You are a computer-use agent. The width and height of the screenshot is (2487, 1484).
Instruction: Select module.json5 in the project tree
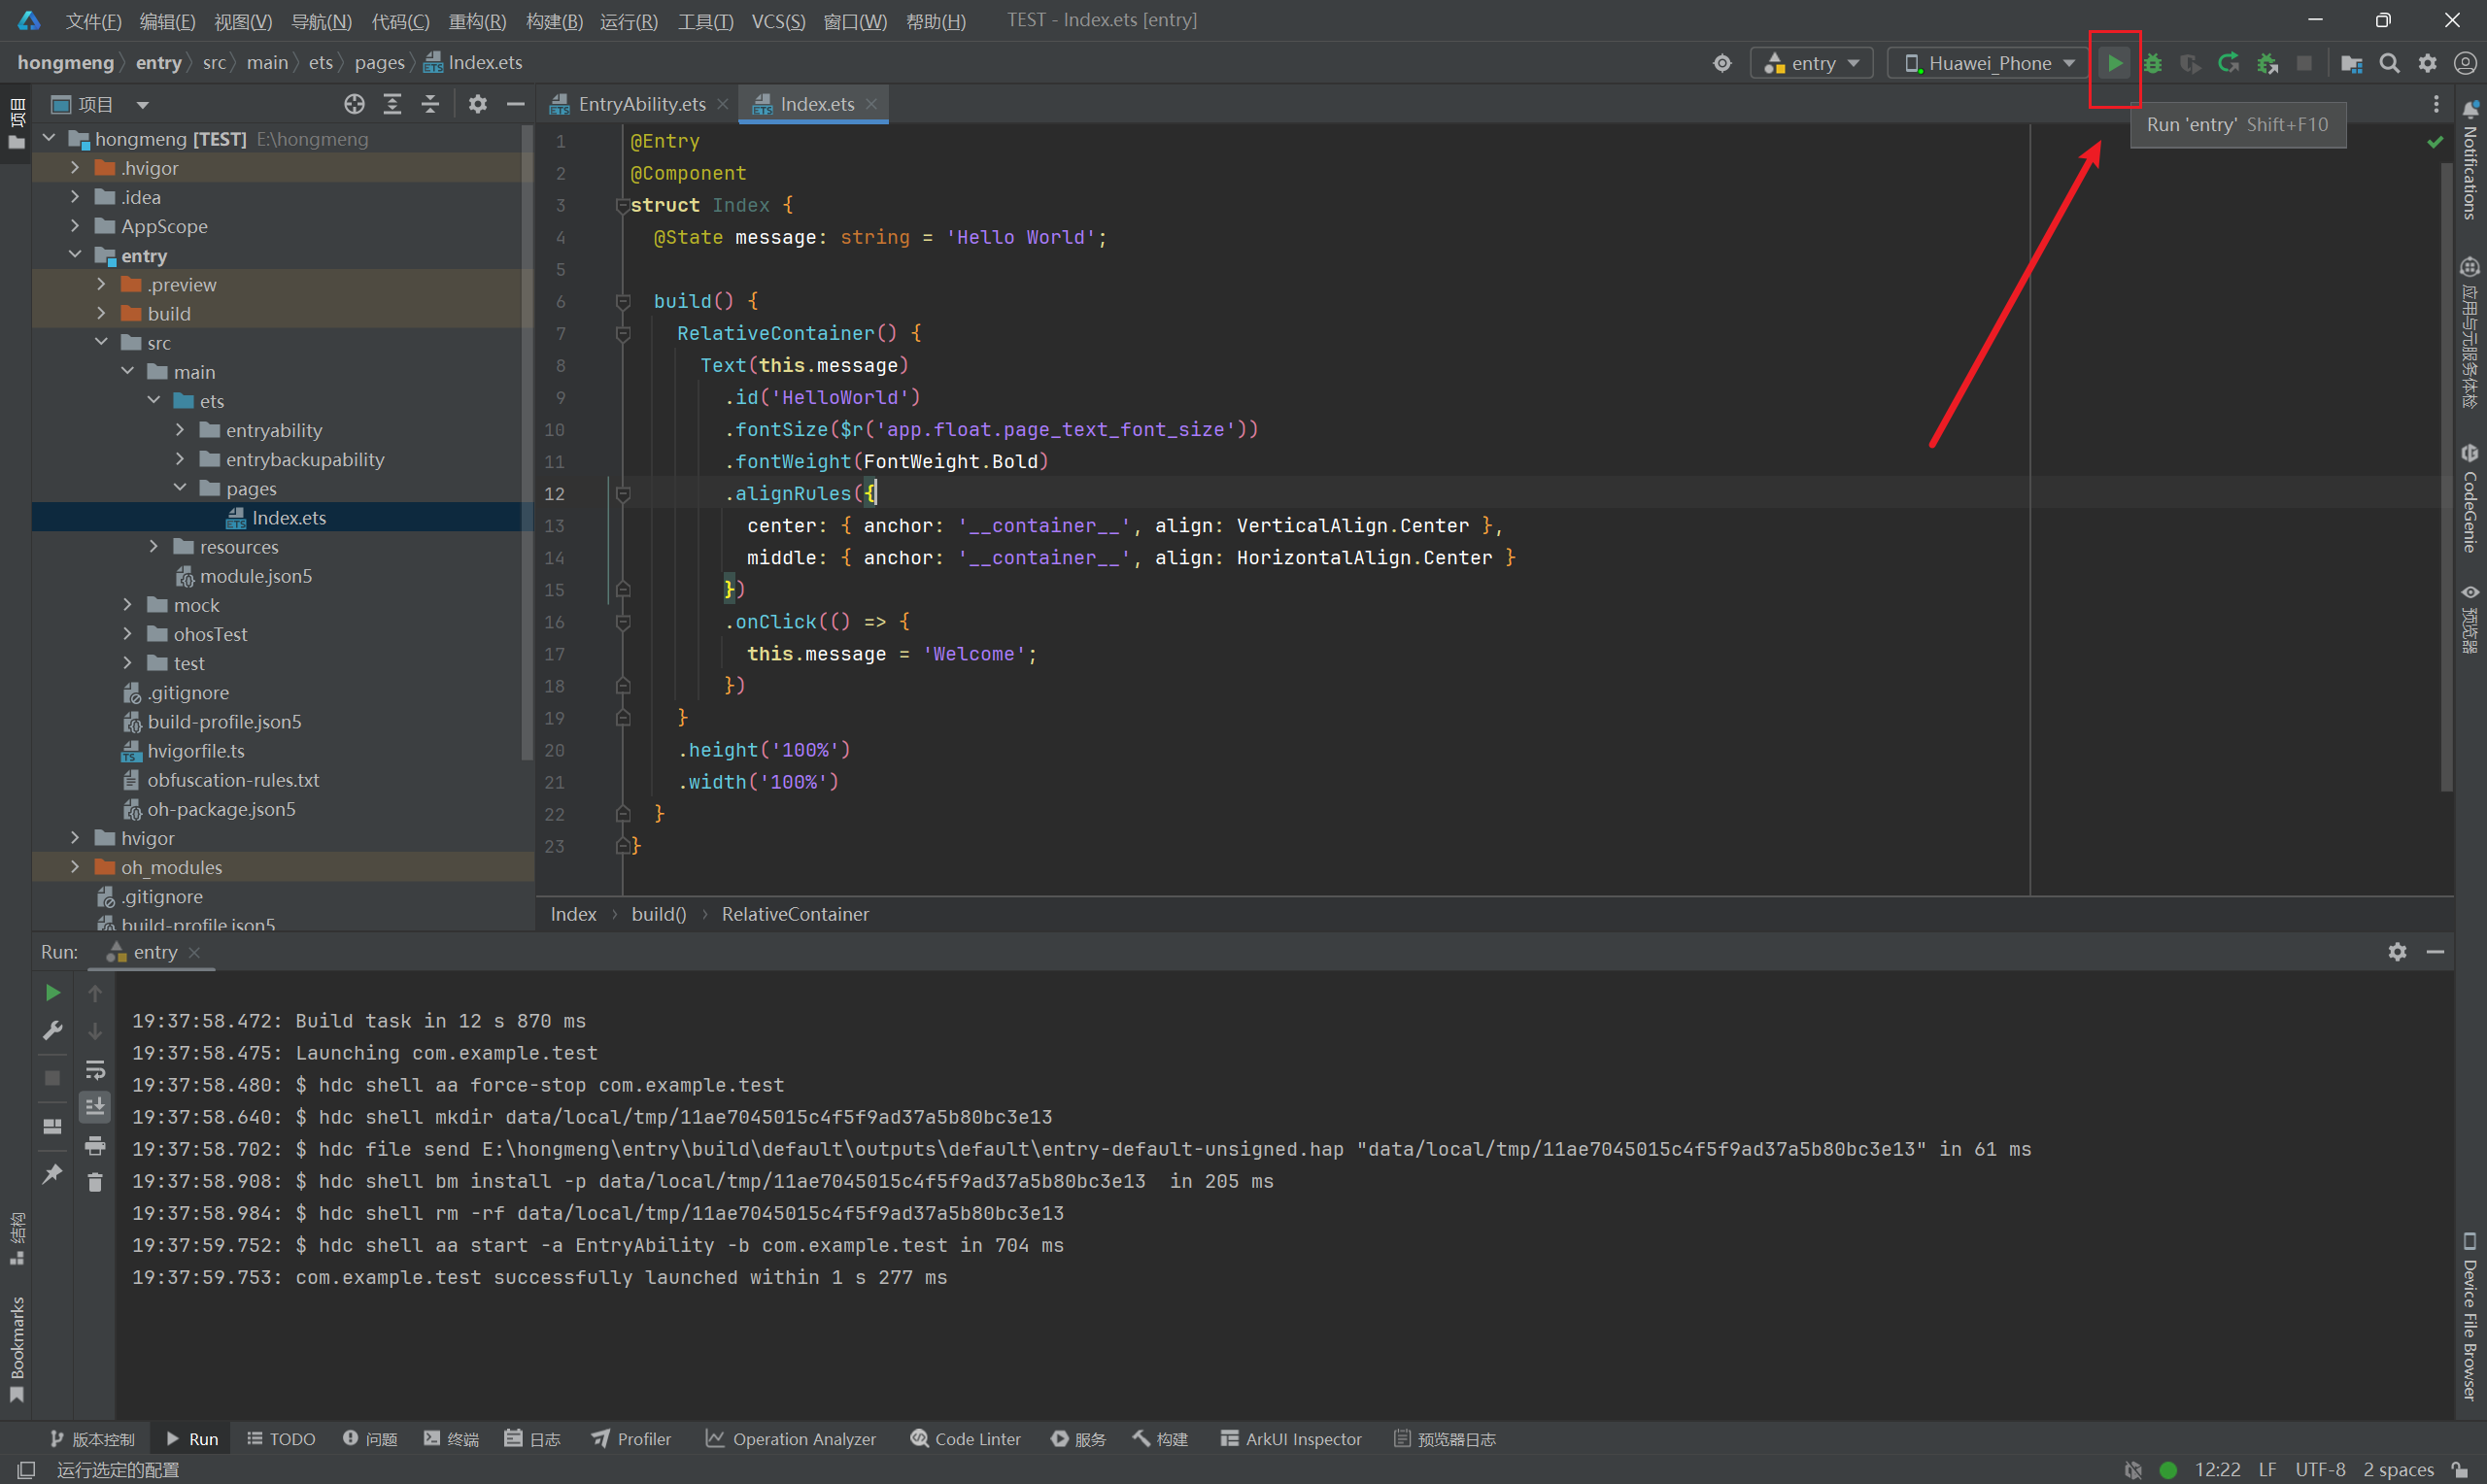coord(255,576)
